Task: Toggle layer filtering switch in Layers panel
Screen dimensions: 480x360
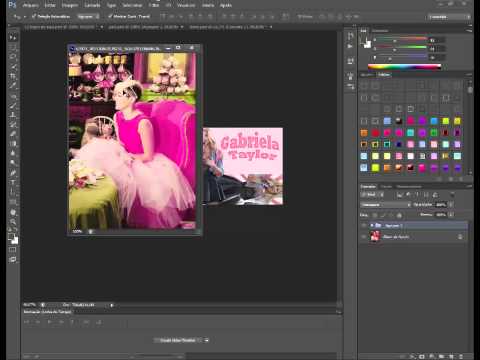Action: (x=452, y=194)
